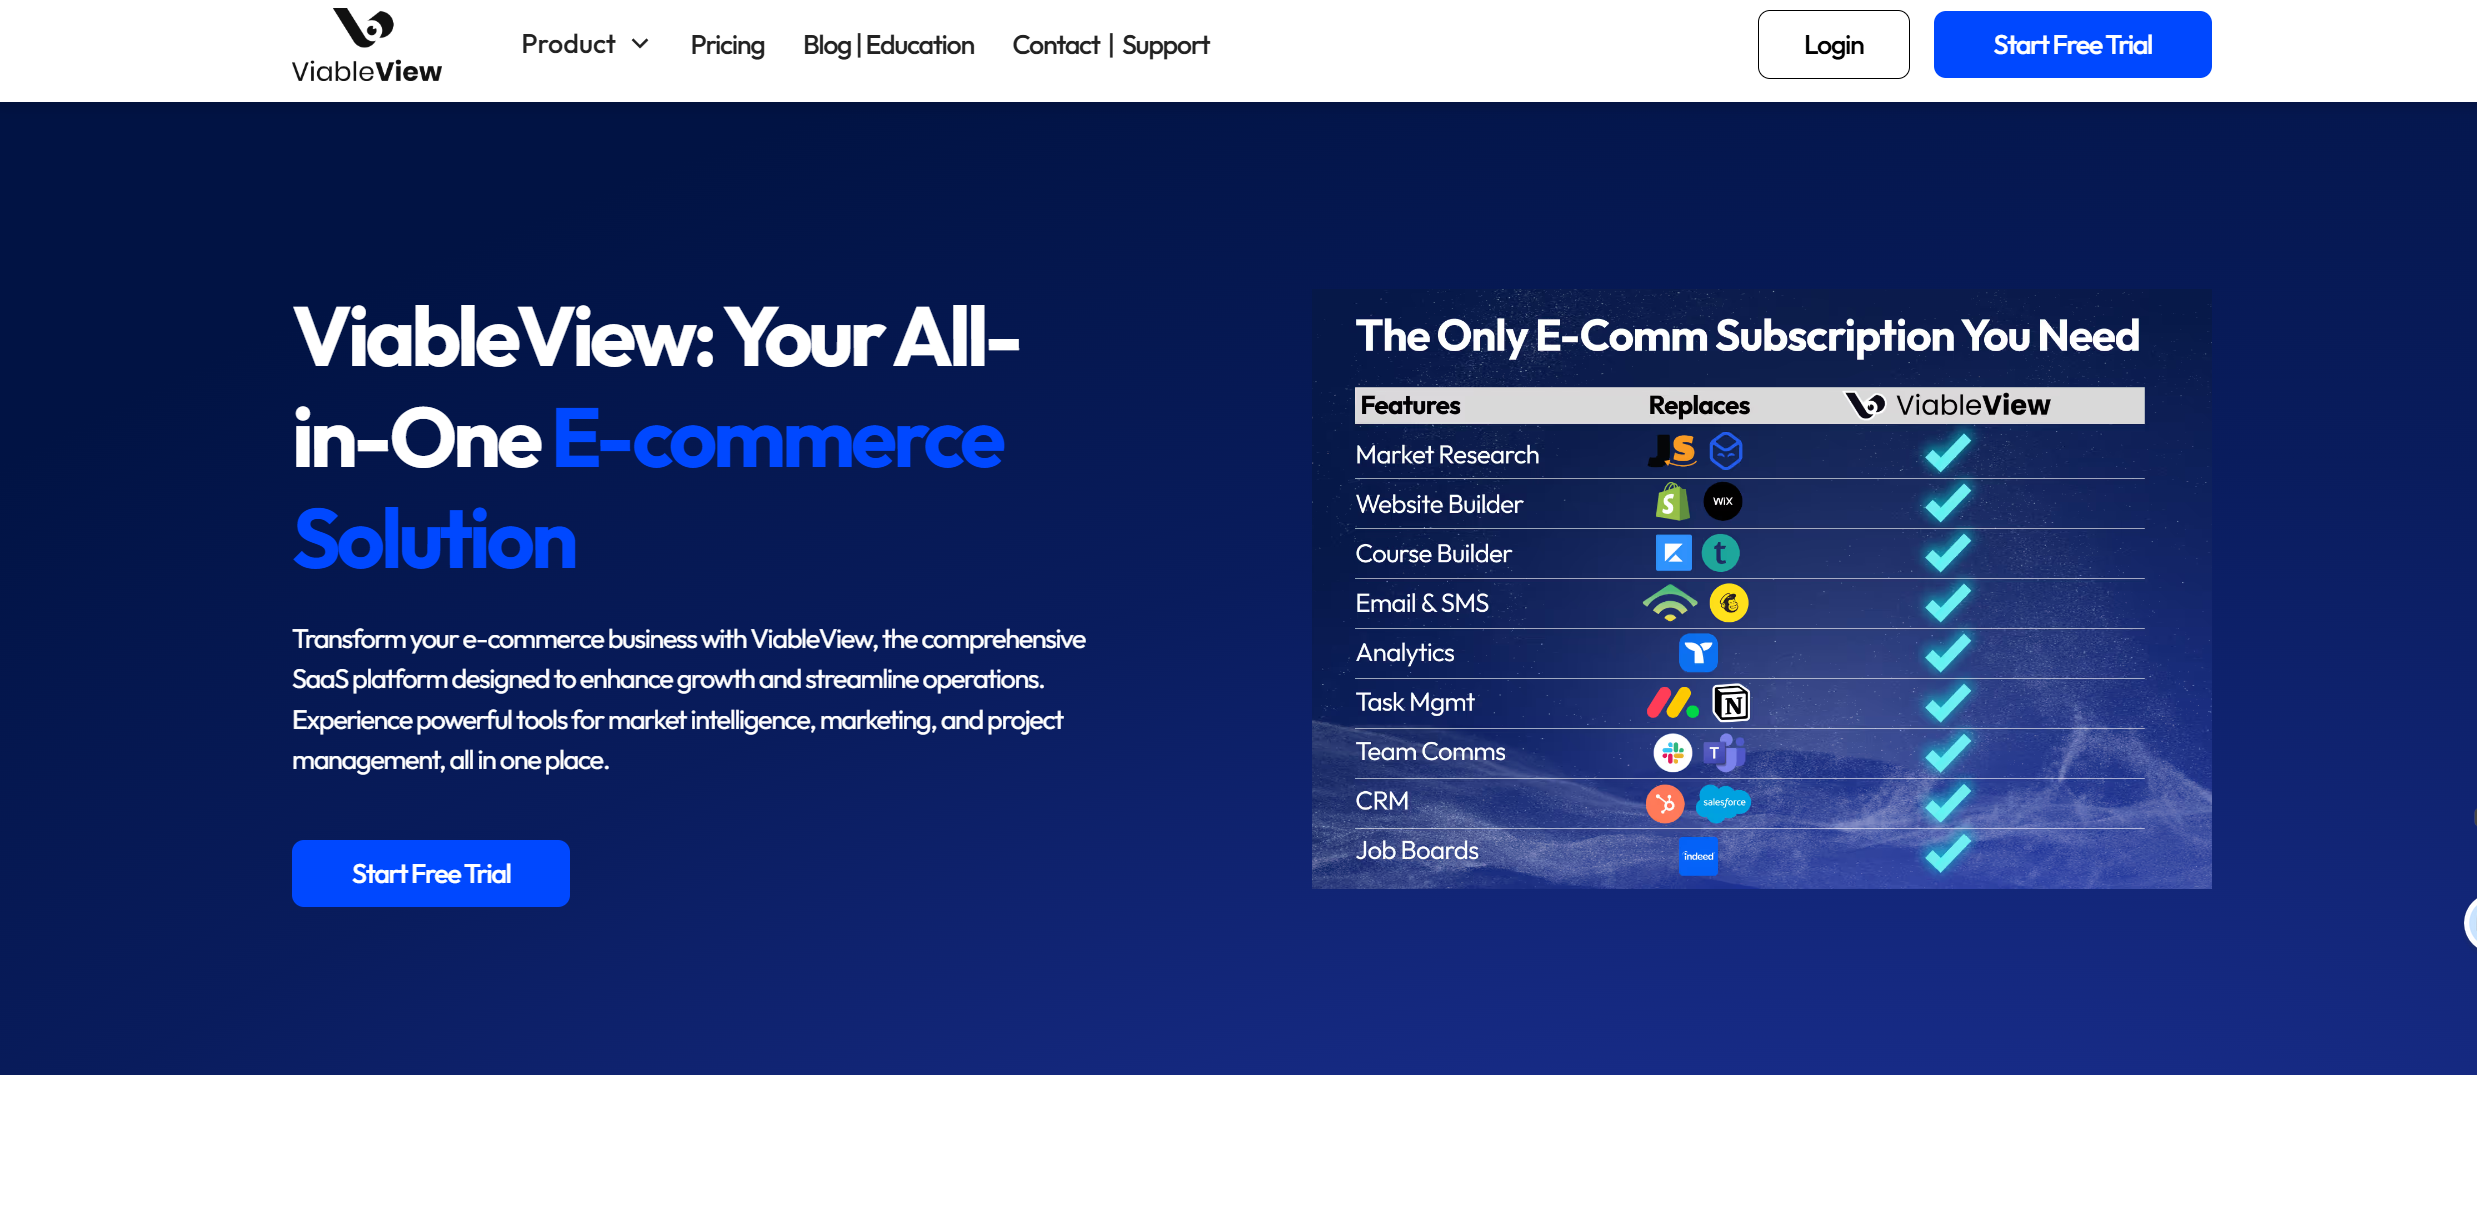The image size is (2477, 1213).
Task: Click the Course Builder checkmark
Action: point(1947,553)
